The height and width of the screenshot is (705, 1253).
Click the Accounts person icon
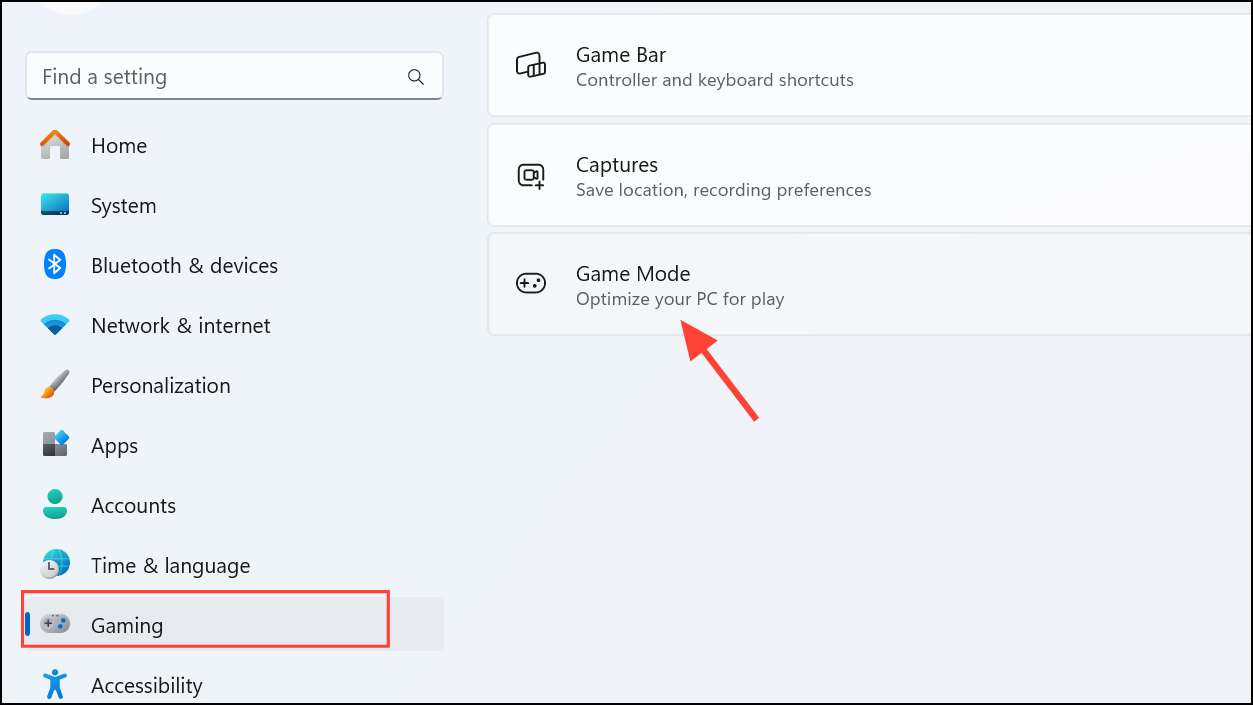pyautogui.click(x=55, y=505)
